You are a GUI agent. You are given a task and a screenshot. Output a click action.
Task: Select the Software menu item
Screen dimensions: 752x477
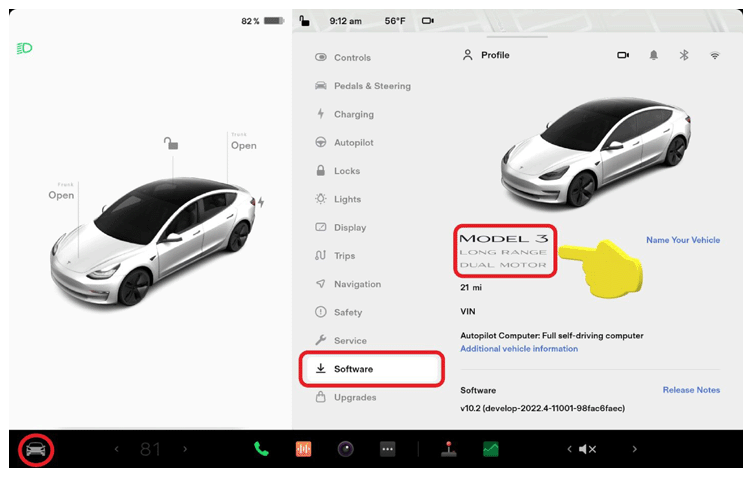coord(372,369)
